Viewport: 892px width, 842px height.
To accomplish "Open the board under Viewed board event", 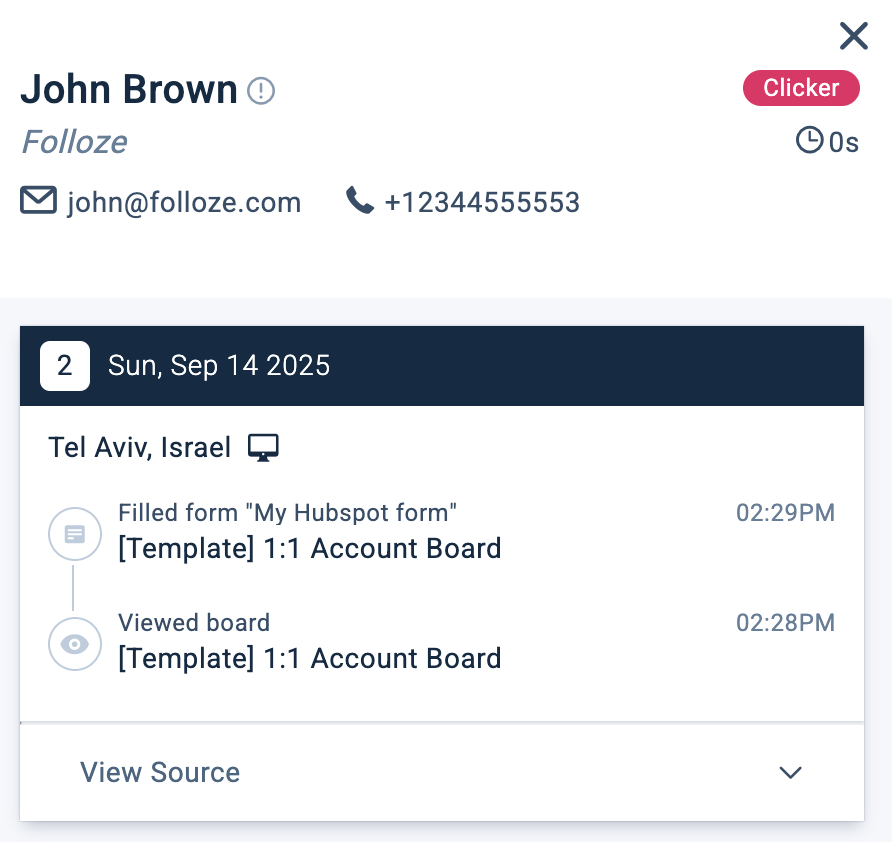I will pyautogui.click(x=309, y=658).
